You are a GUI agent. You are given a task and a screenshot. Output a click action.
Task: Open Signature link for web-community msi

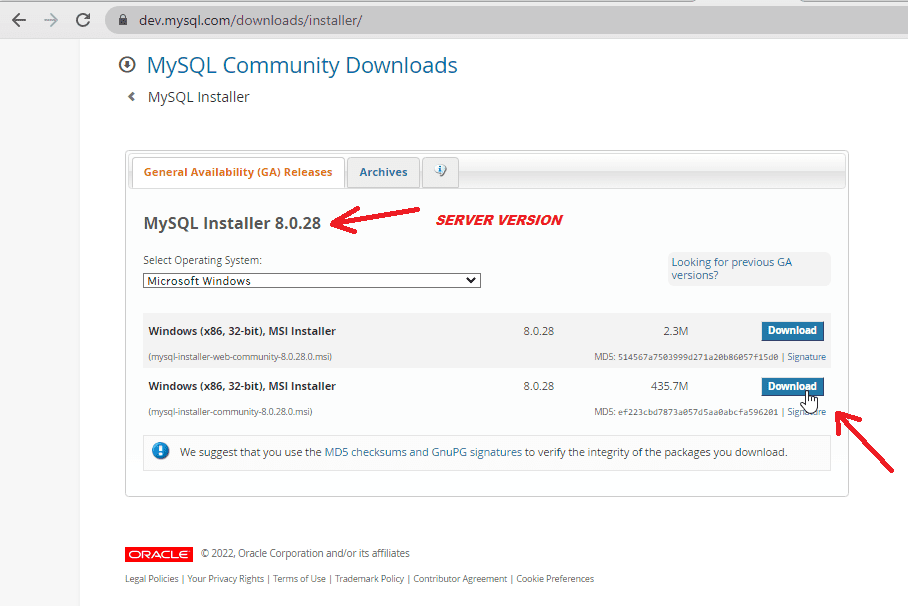(806, 357)
